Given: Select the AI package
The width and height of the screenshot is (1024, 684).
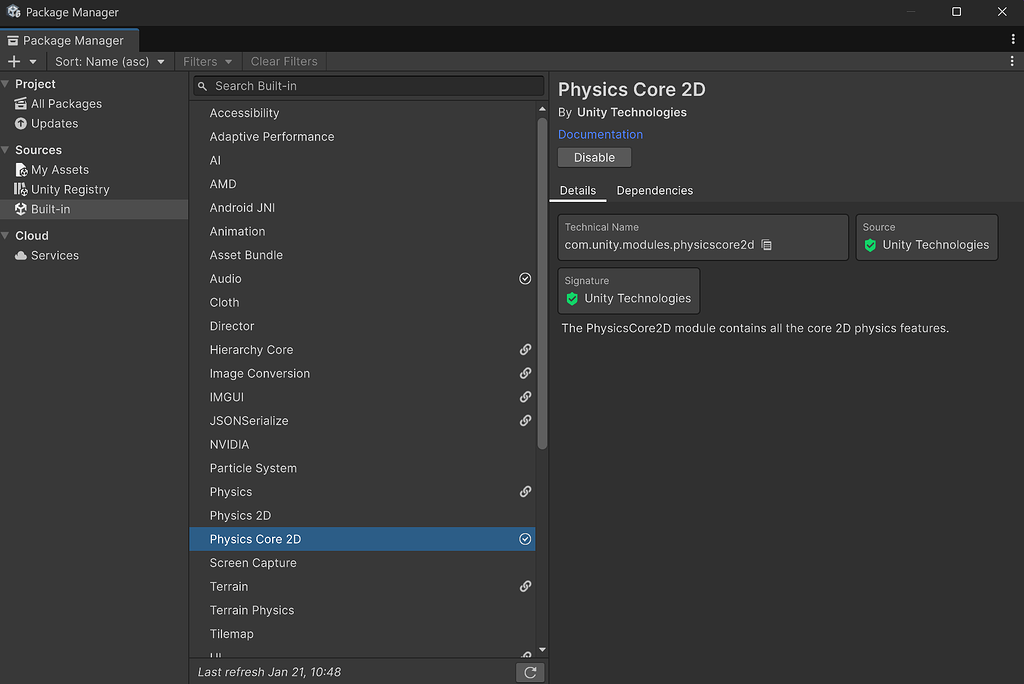Looking at the screenshot, I should (362, 160).
